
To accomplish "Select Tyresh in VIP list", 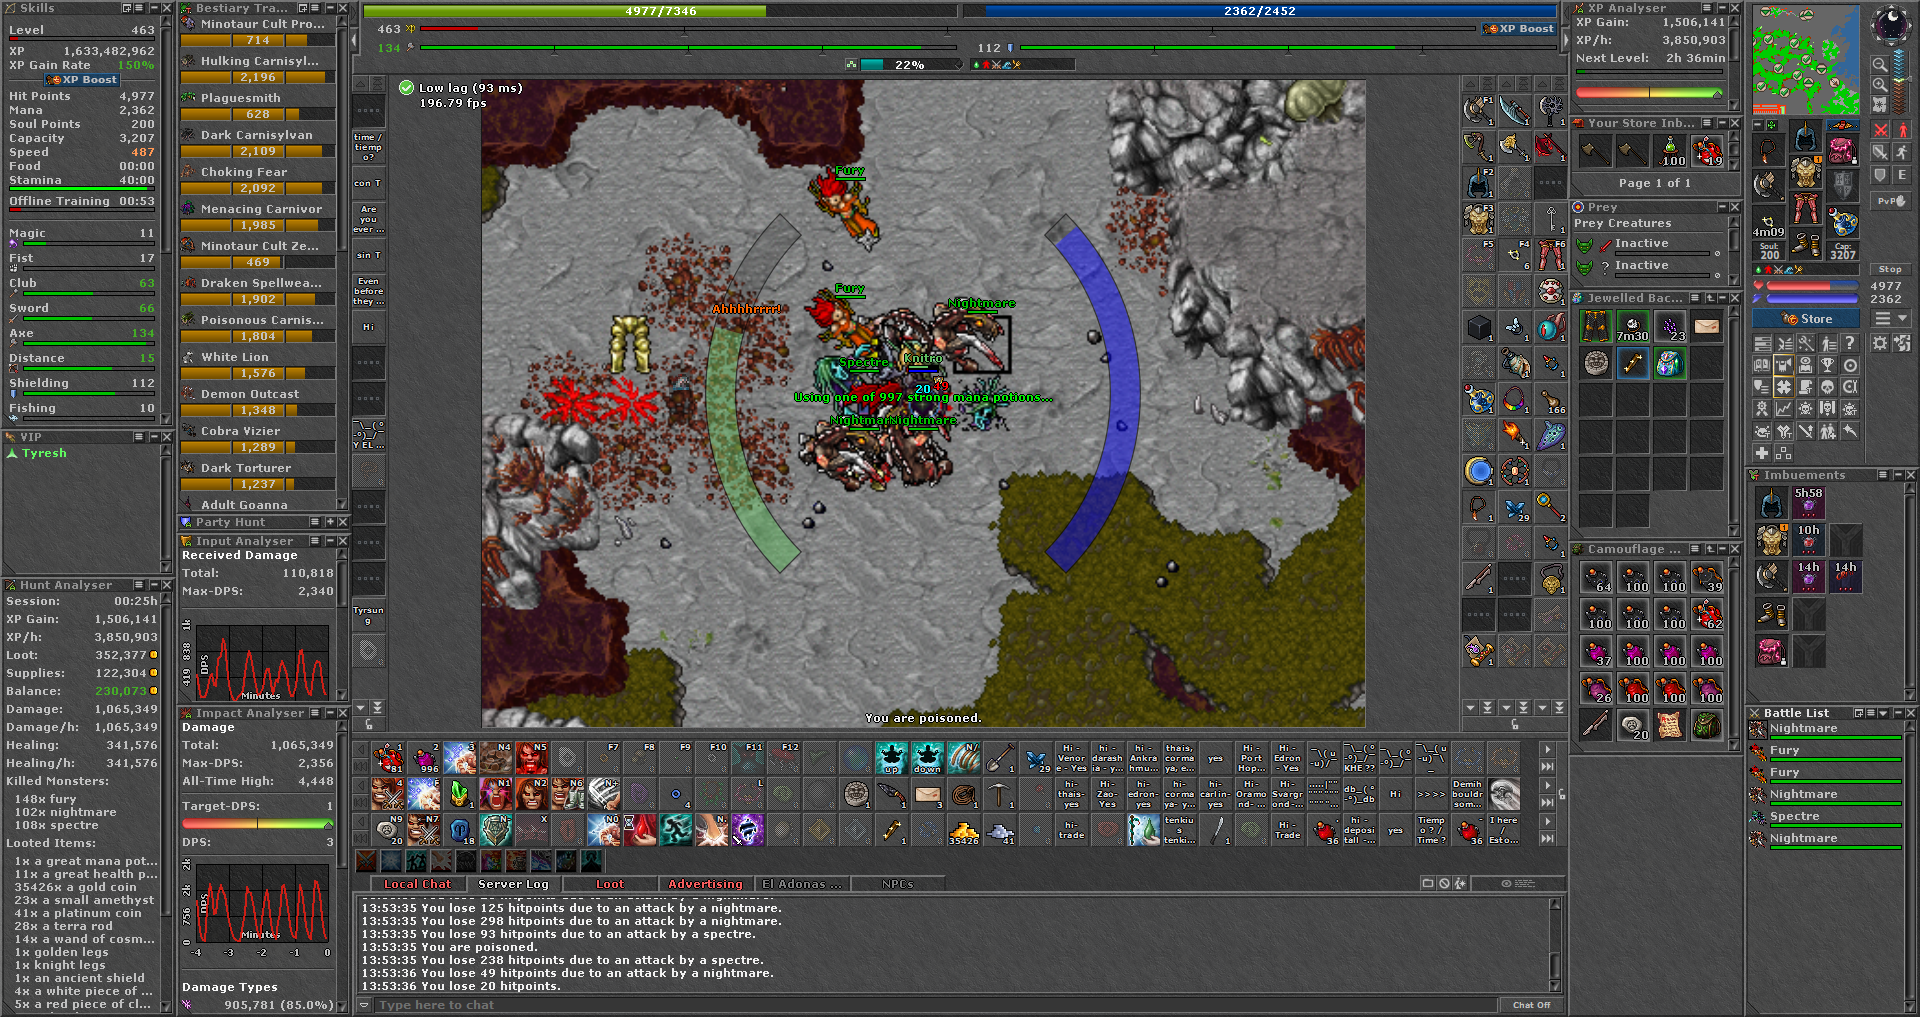I will point(44,453).
